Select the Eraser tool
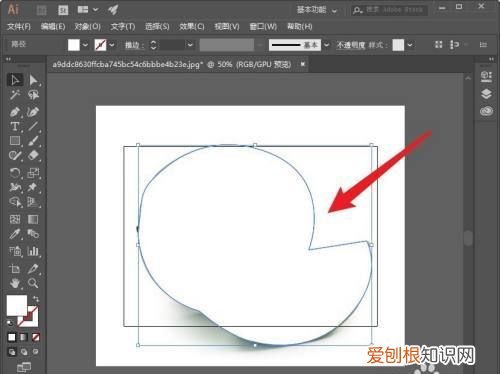This screenshot has height=374, width=500. click(33, 156)
